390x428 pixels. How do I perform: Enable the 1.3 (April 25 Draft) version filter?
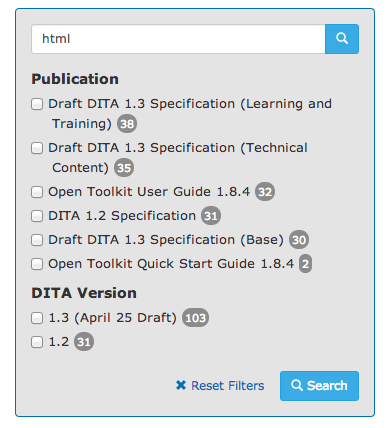click(37, 318)
